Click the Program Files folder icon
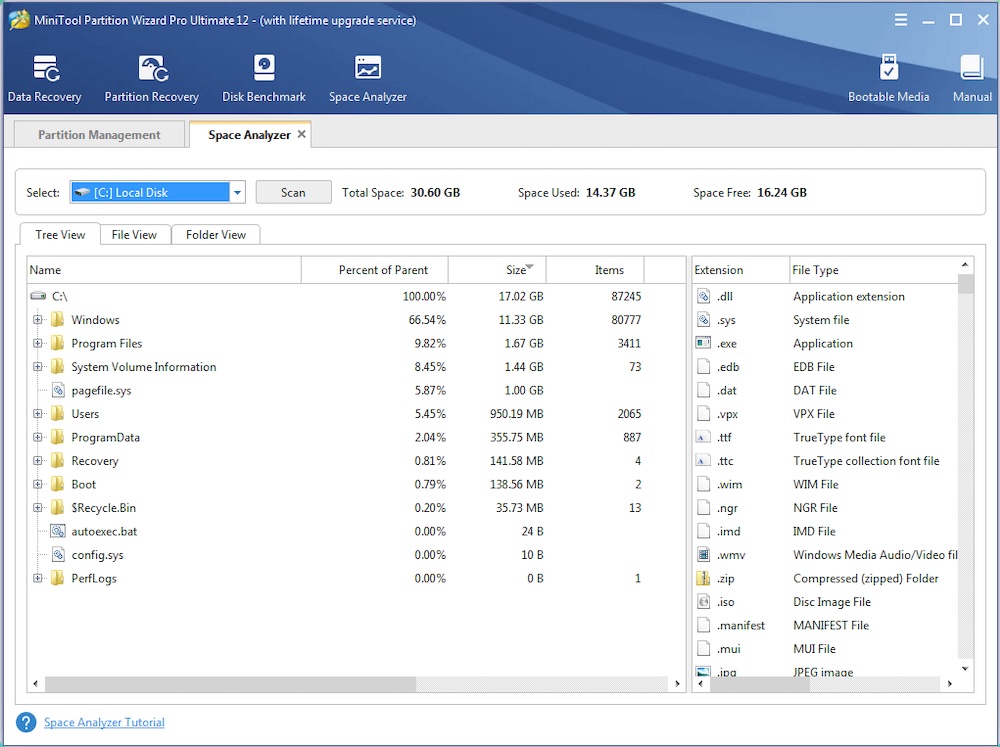This screenshot has width=1000, height=747. (57, 343)
